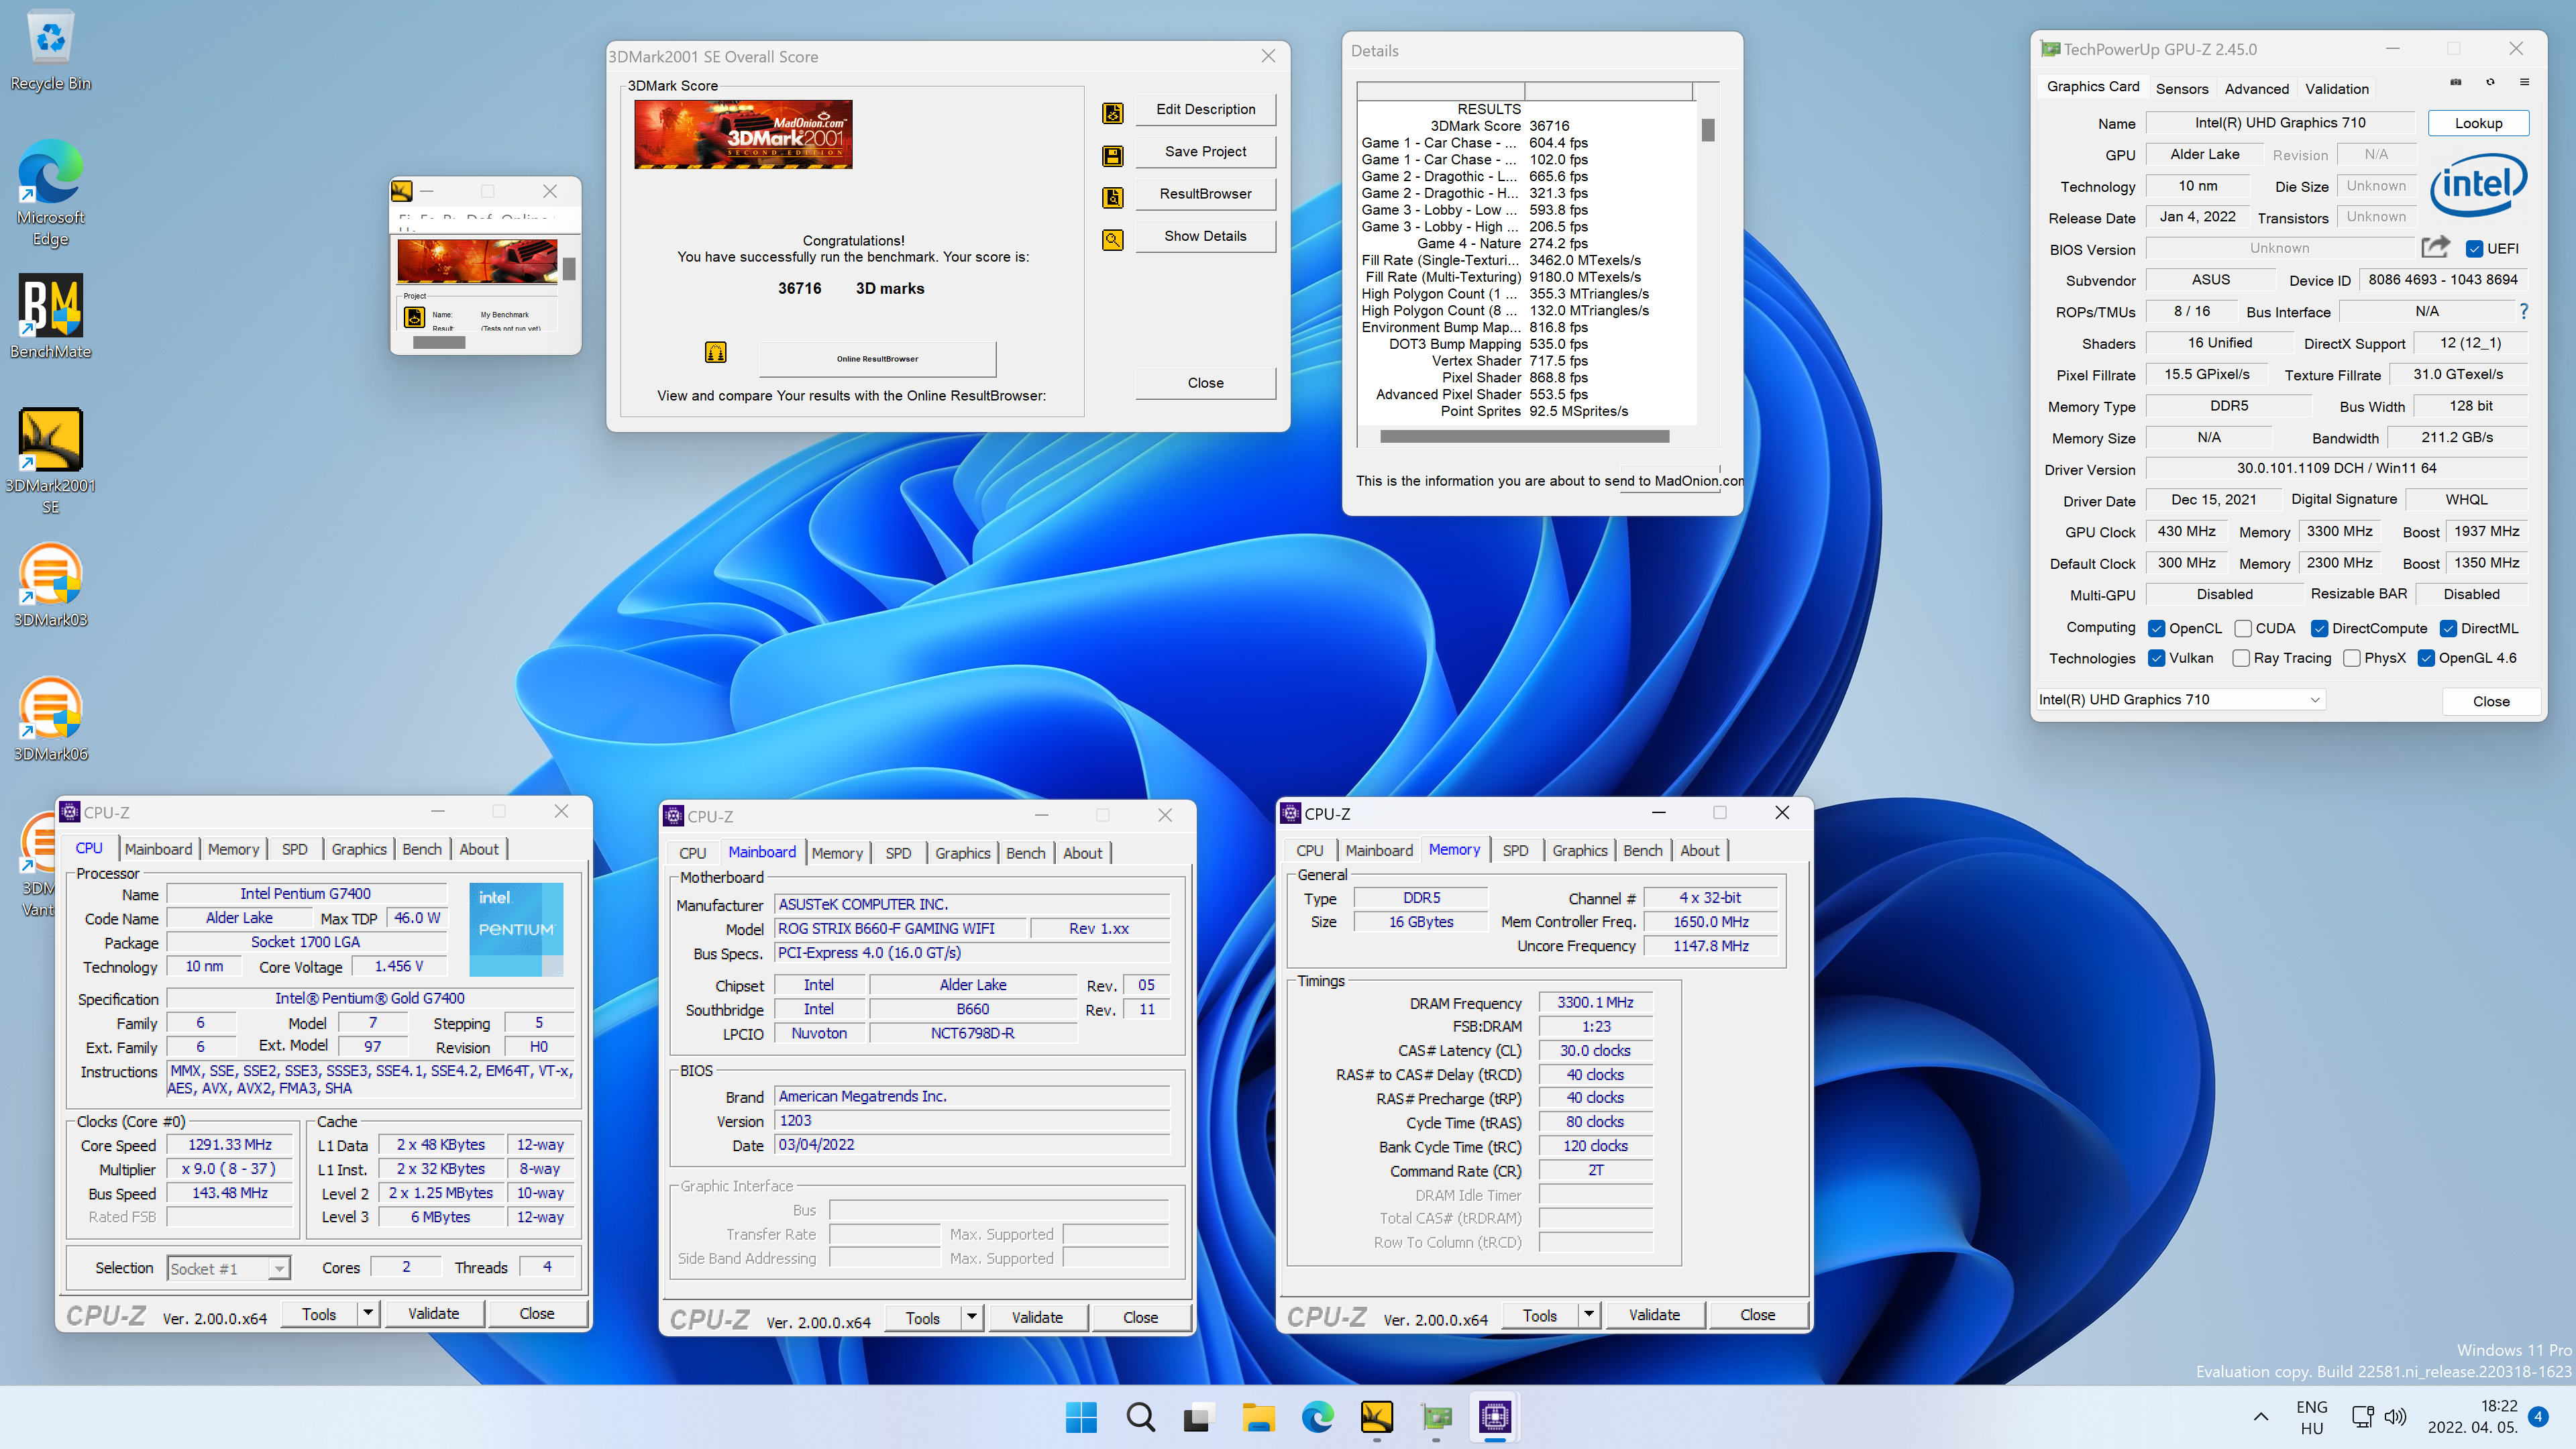The width and height of the screenshot is (2576, 1449).
Task: Open taskbar Search
Action: 1140,1417
